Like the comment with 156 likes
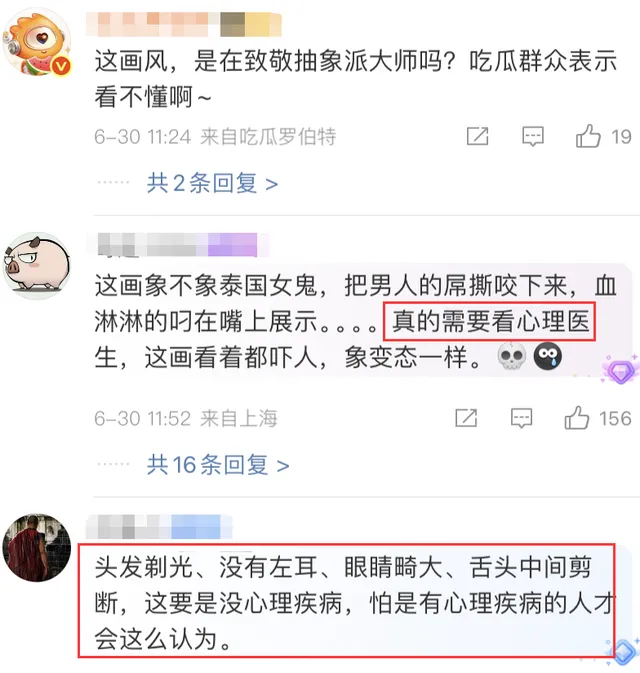 pos(576,418)
